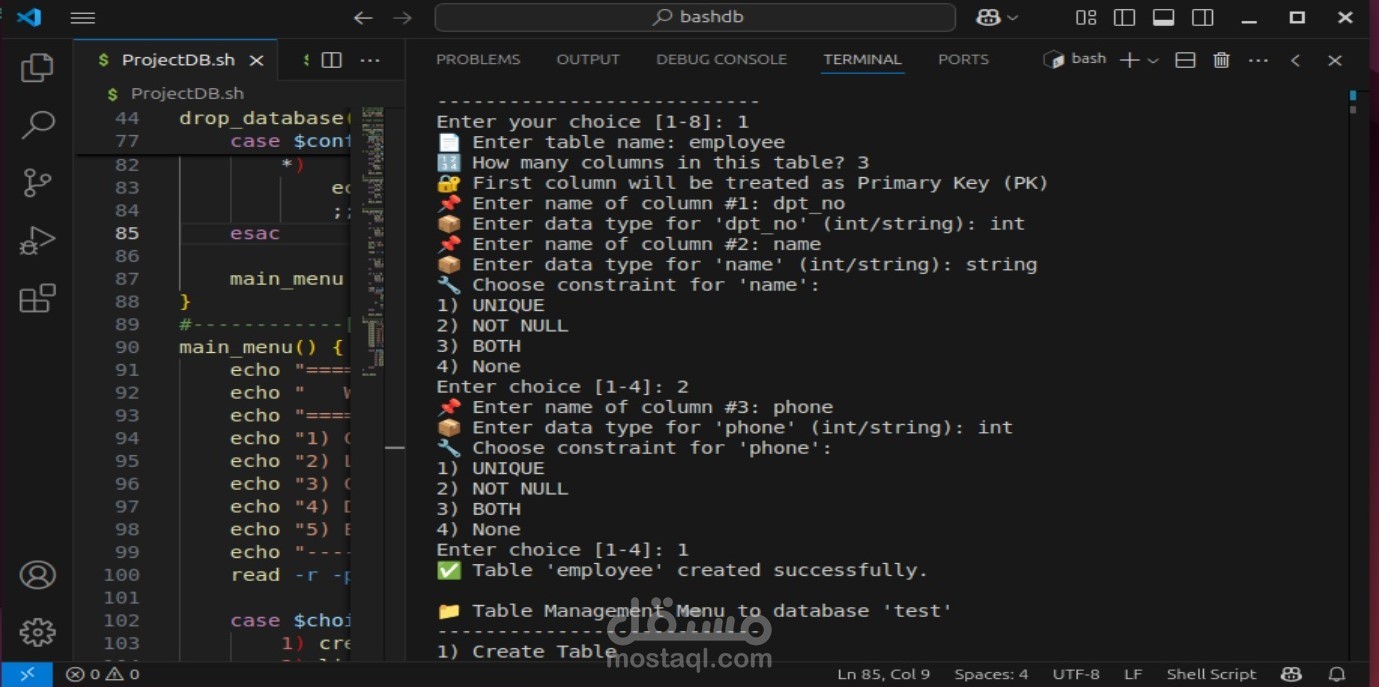This screenshot has width=1379, height=687.
Task: Open a remote window from the status bar
Action: click(x=27, y=674)
